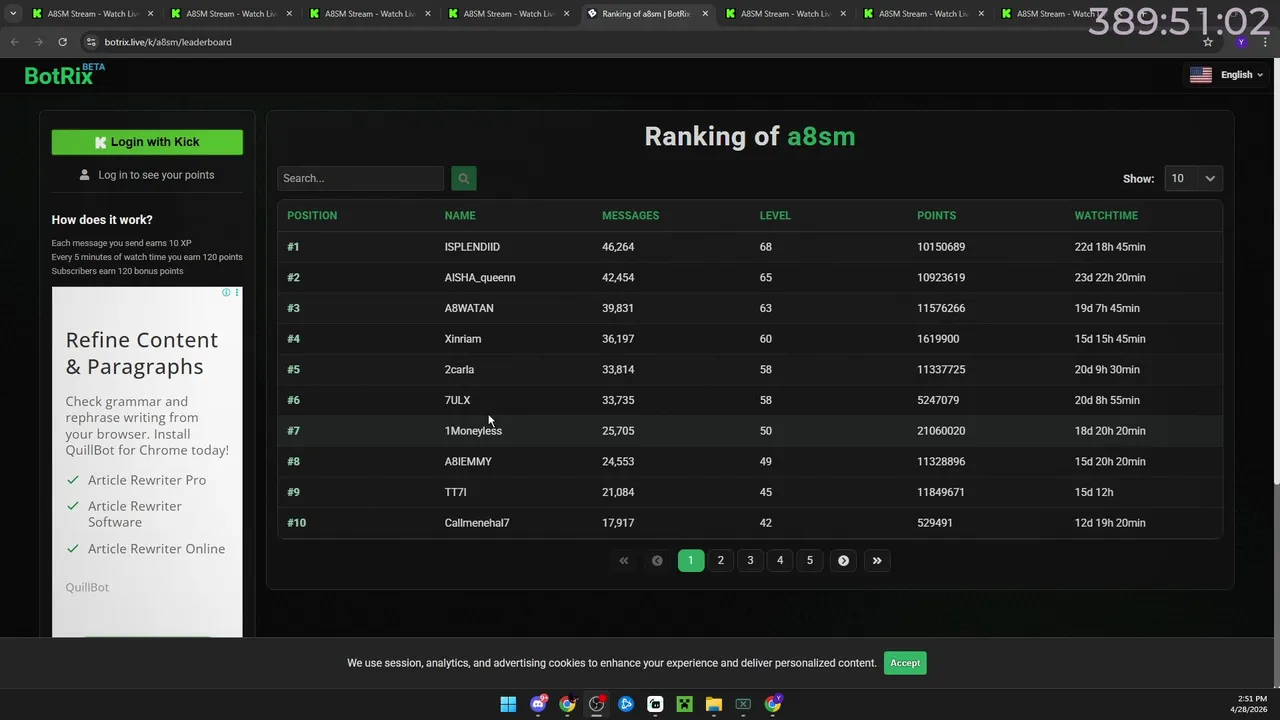Click the POINTS column header
1280x720 pixels.
[x=936, y=215]
